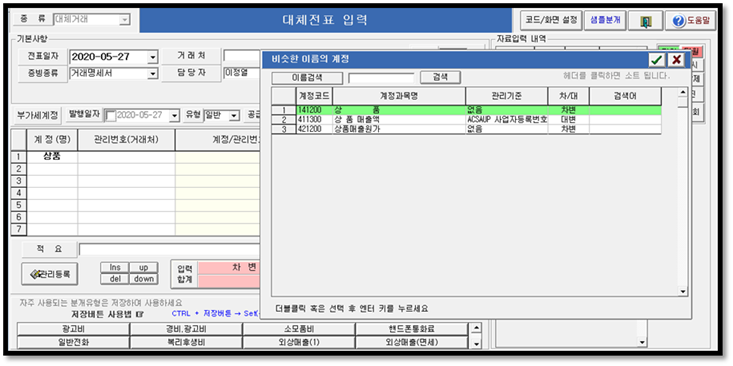Click the exit door icon button

(x=645, y=21)
